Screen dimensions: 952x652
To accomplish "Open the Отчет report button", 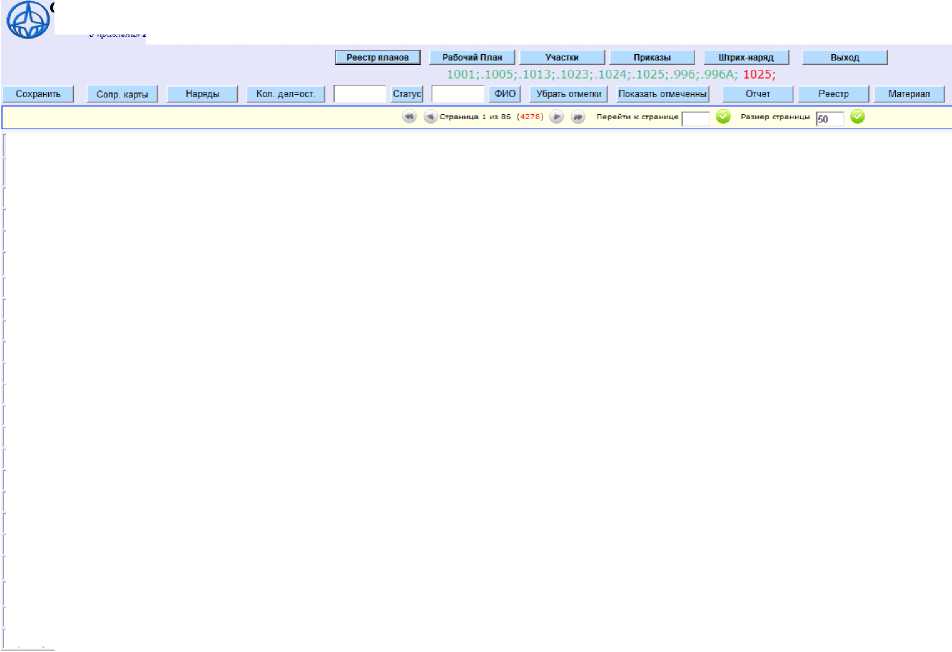I will pyautogui.click(x=758, y=94).
